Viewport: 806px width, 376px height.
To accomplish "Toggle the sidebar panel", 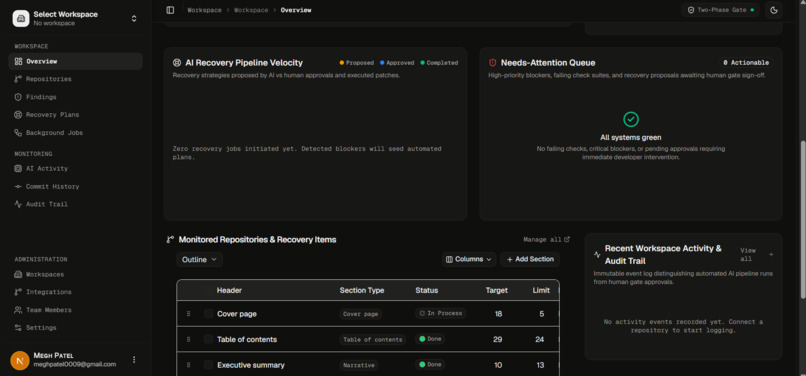I will (x=170, y=10).
